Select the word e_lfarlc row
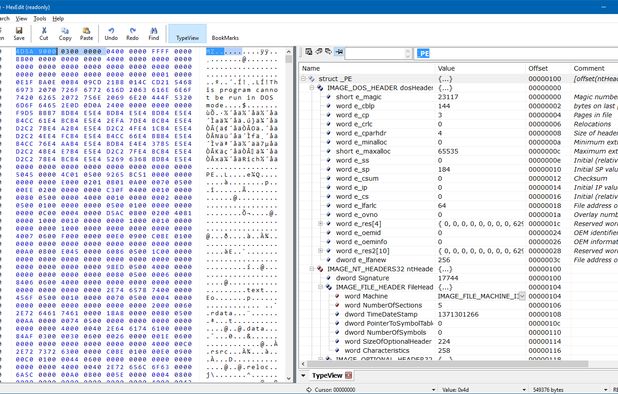 458,206
